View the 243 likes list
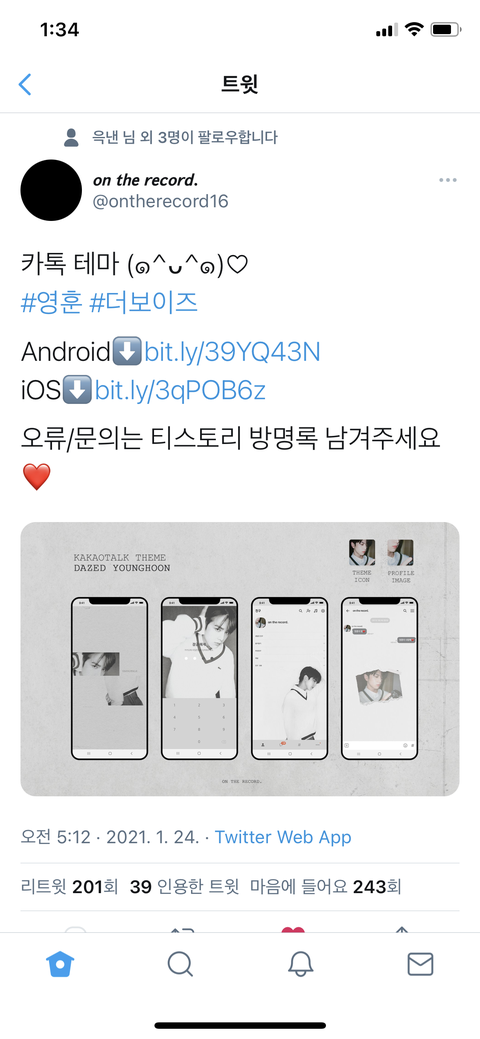This screenshot has height=1039, width=480. (326, 887)
